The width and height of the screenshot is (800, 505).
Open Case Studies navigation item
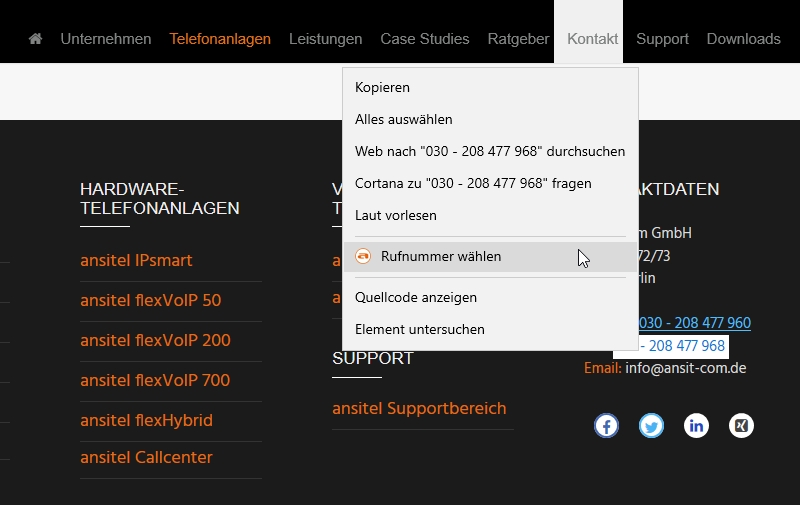tap(424, 39)
